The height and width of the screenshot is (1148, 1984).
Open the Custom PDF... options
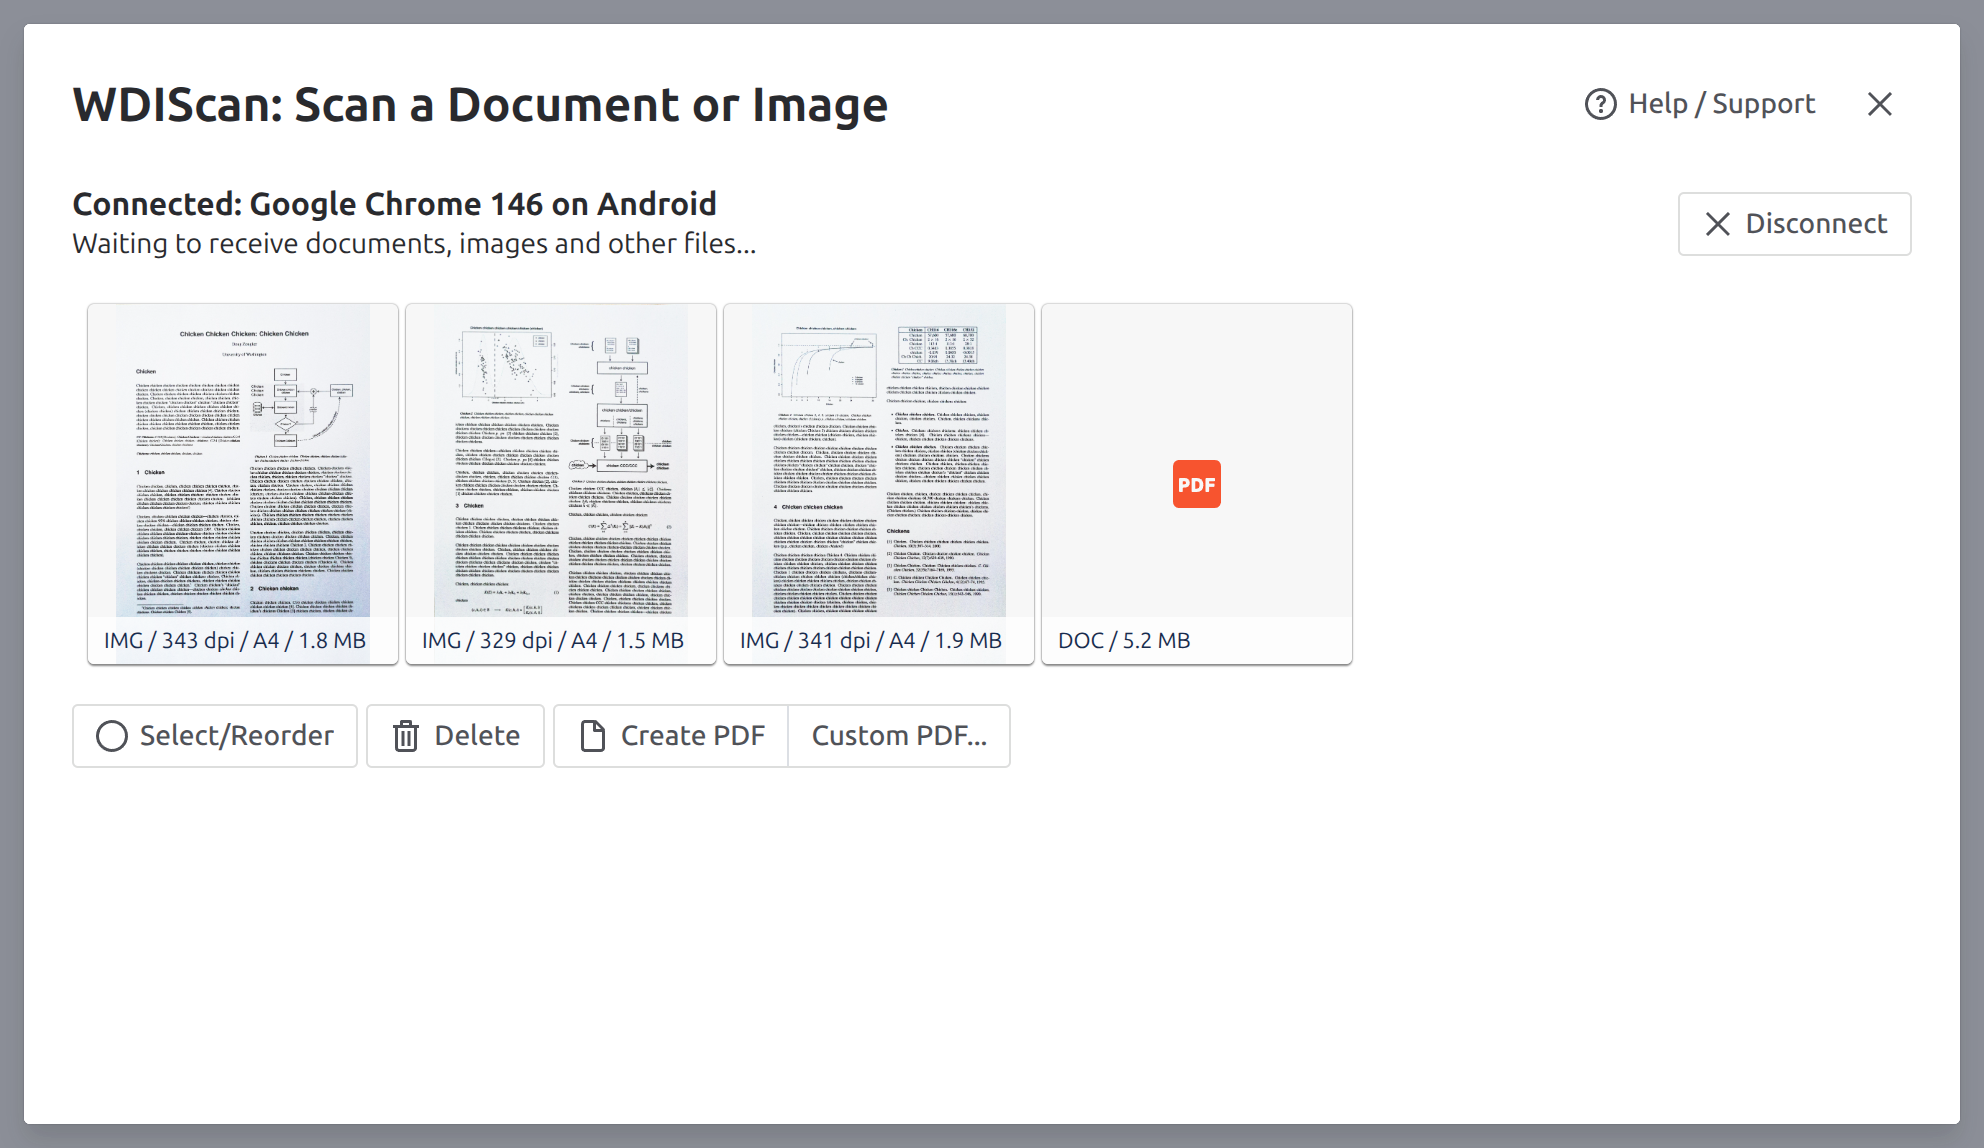898,736
